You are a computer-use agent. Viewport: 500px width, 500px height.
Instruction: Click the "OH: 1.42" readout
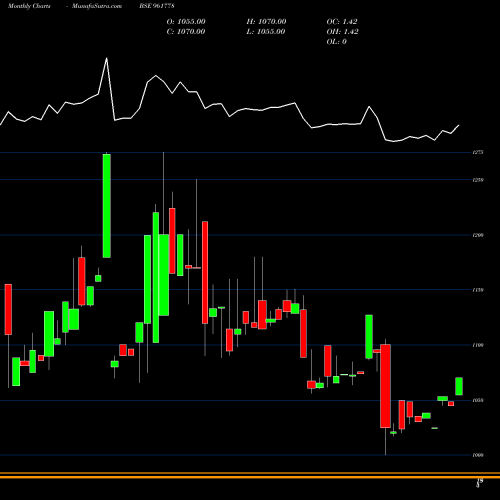[342, 32]
